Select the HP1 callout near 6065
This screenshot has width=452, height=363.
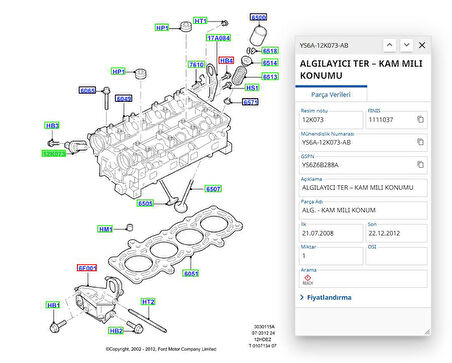pos(118,71)
